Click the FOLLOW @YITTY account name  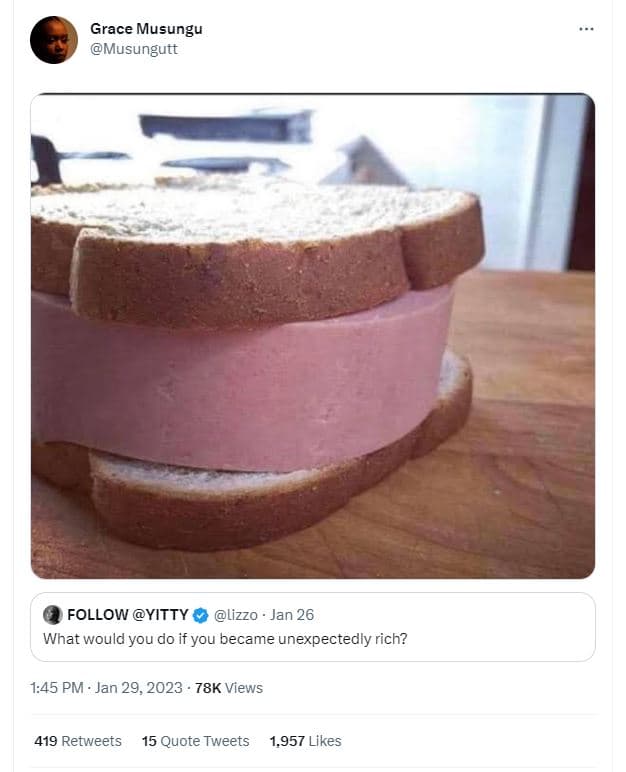[128, 615]
